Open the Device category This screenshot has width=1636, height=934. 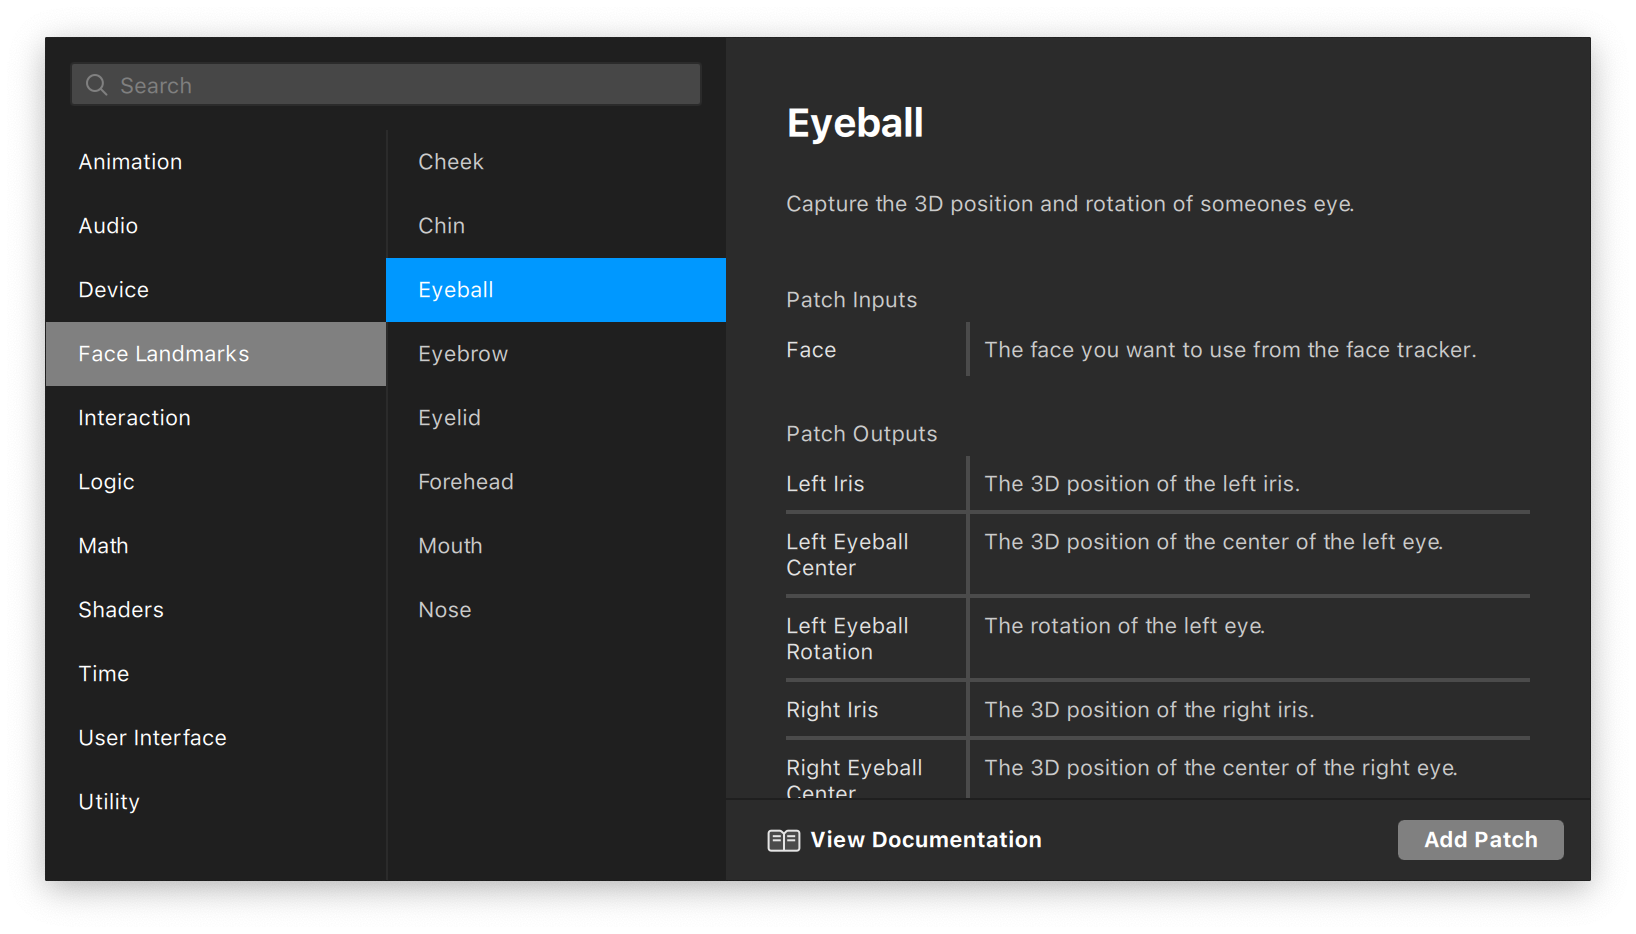pos(113,290)
